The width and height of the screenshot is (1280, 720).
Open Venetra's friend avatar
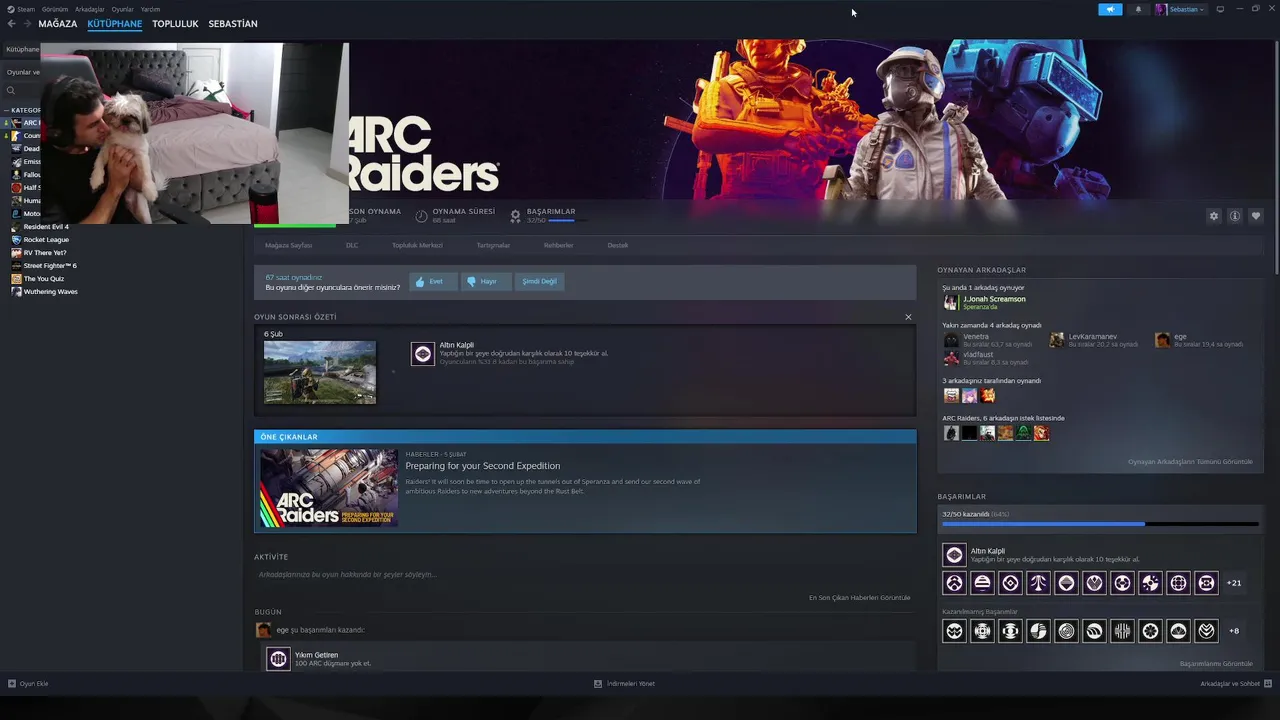click(951, 340)
